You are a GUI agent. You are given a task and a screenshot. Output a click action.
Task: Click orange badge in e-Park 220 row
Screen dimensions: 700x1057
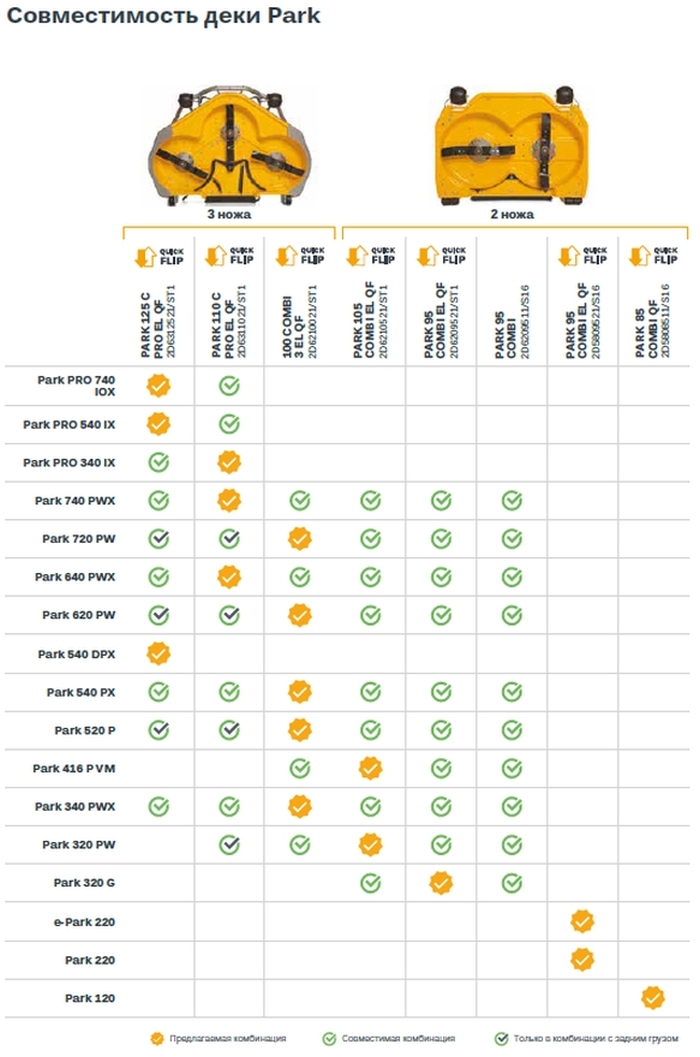click(582, 921)
